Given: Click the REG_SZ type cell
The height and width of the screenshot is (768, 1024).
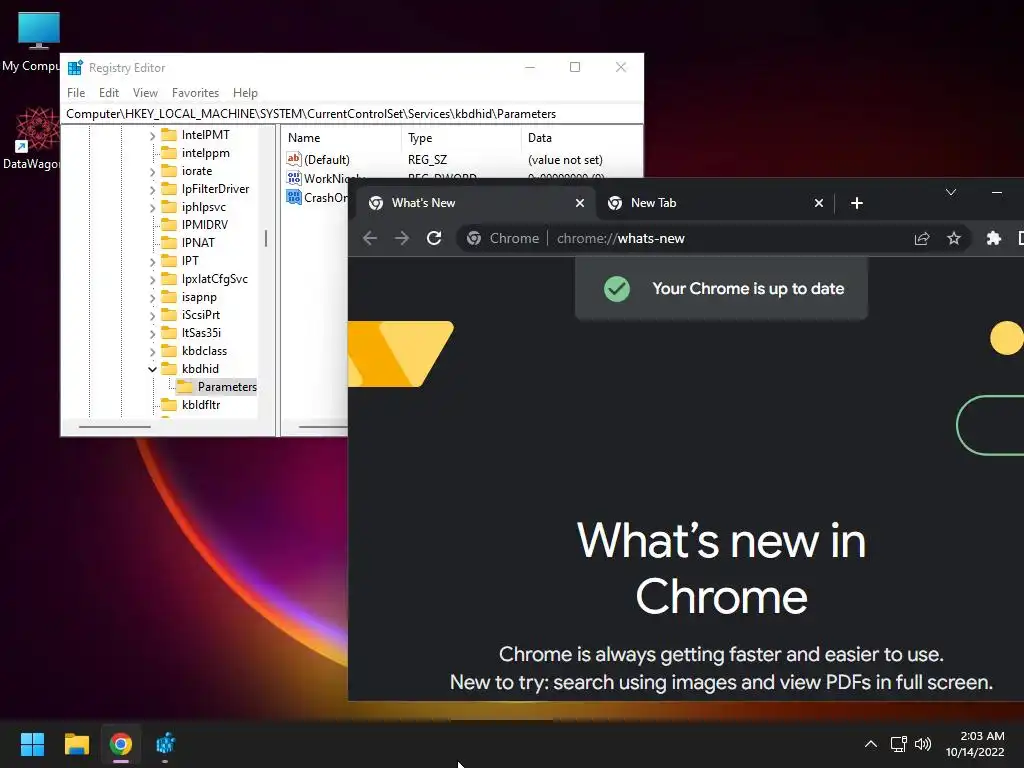Looking at the screenshot, I should [427, 159].
